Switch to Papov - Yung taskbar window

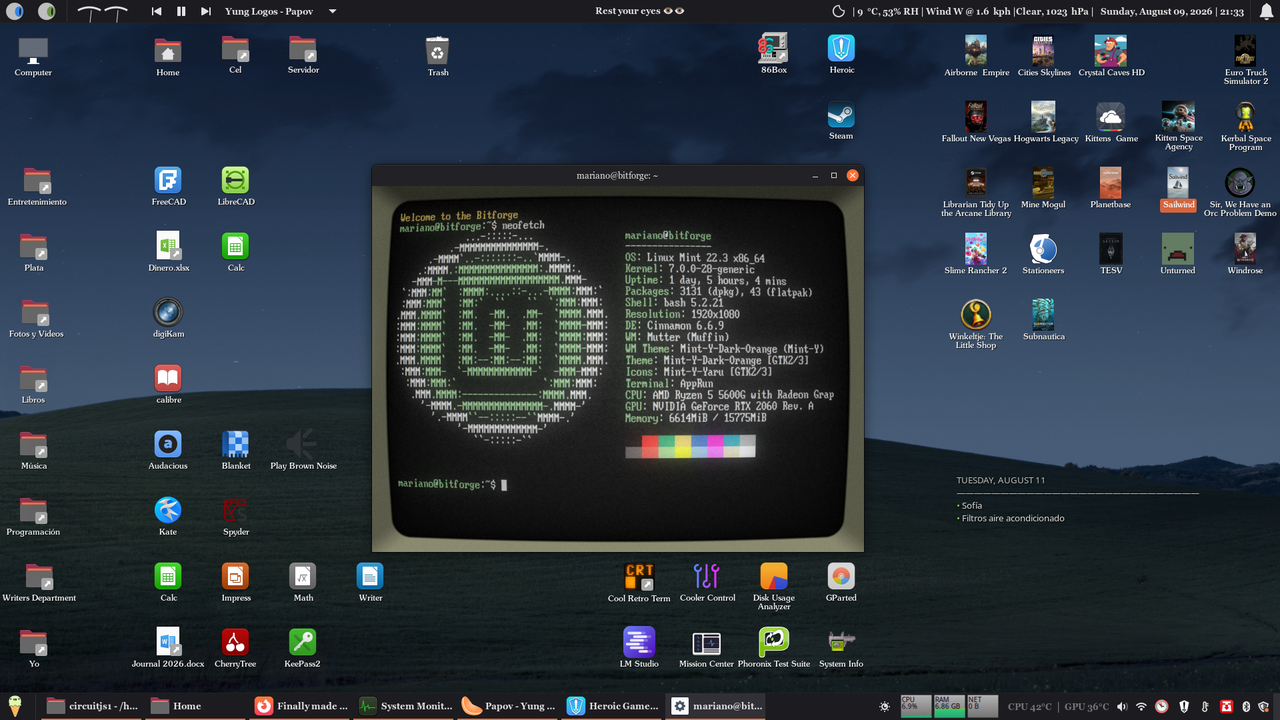pos(507,706)
